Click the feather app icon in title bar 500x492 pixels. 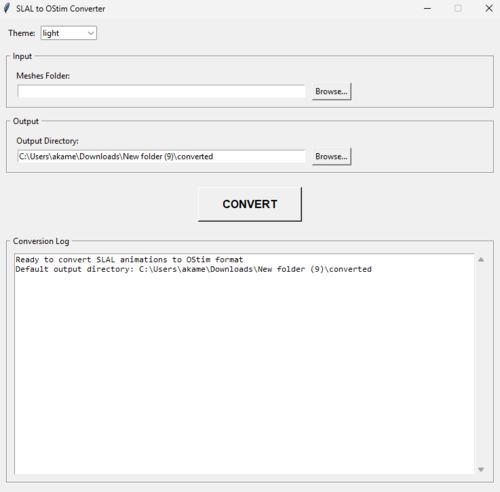[7, 8]
